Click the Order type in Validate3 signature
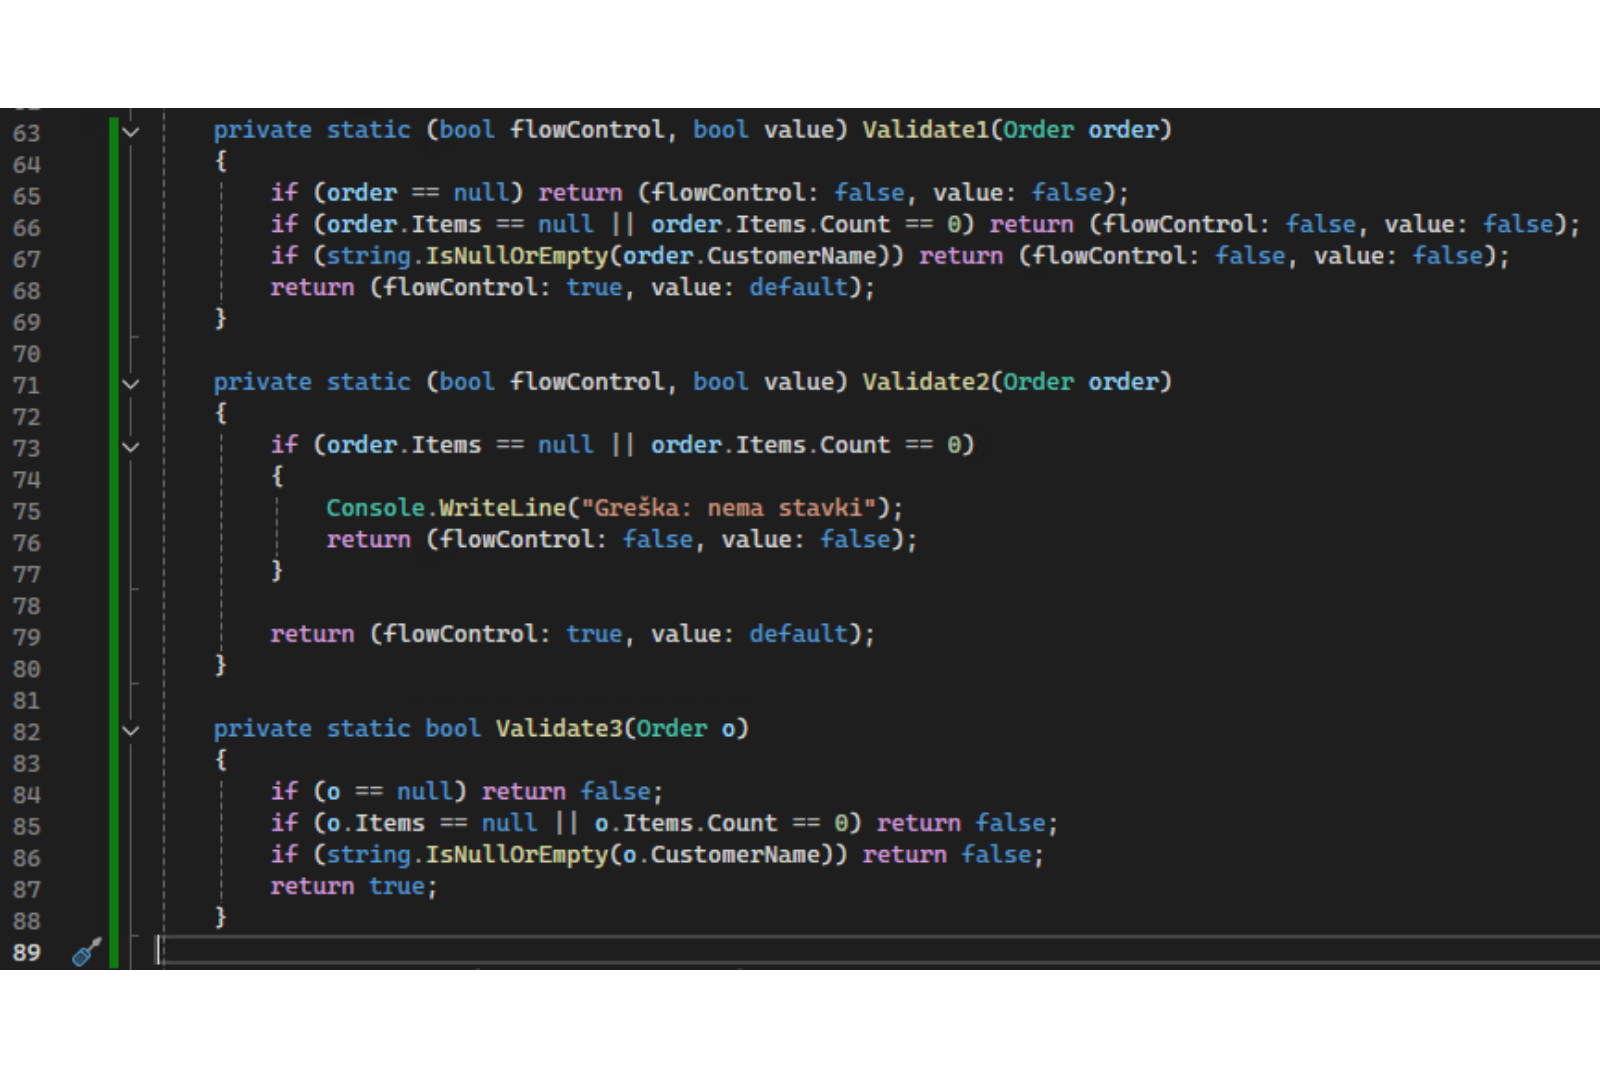This screenshot has width=1600, height=1080. (x=671, y=729)
